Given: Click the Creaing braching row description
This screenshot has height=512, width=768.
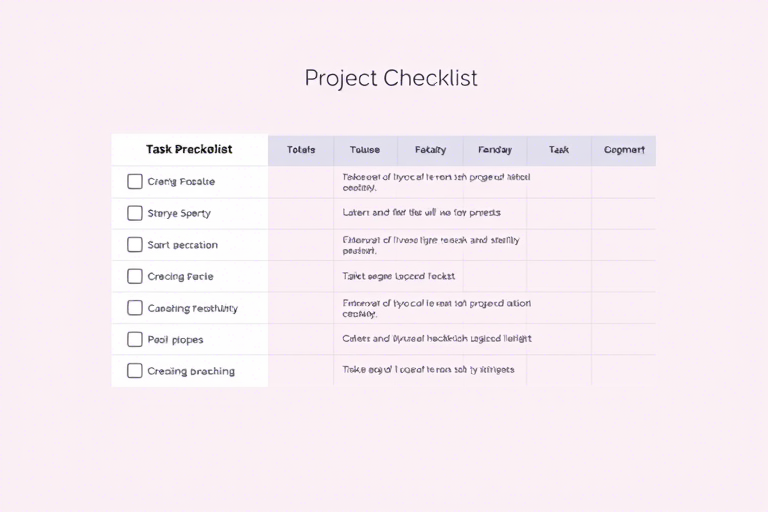Looking at the screenshot, I should click(x=428, y=370).
